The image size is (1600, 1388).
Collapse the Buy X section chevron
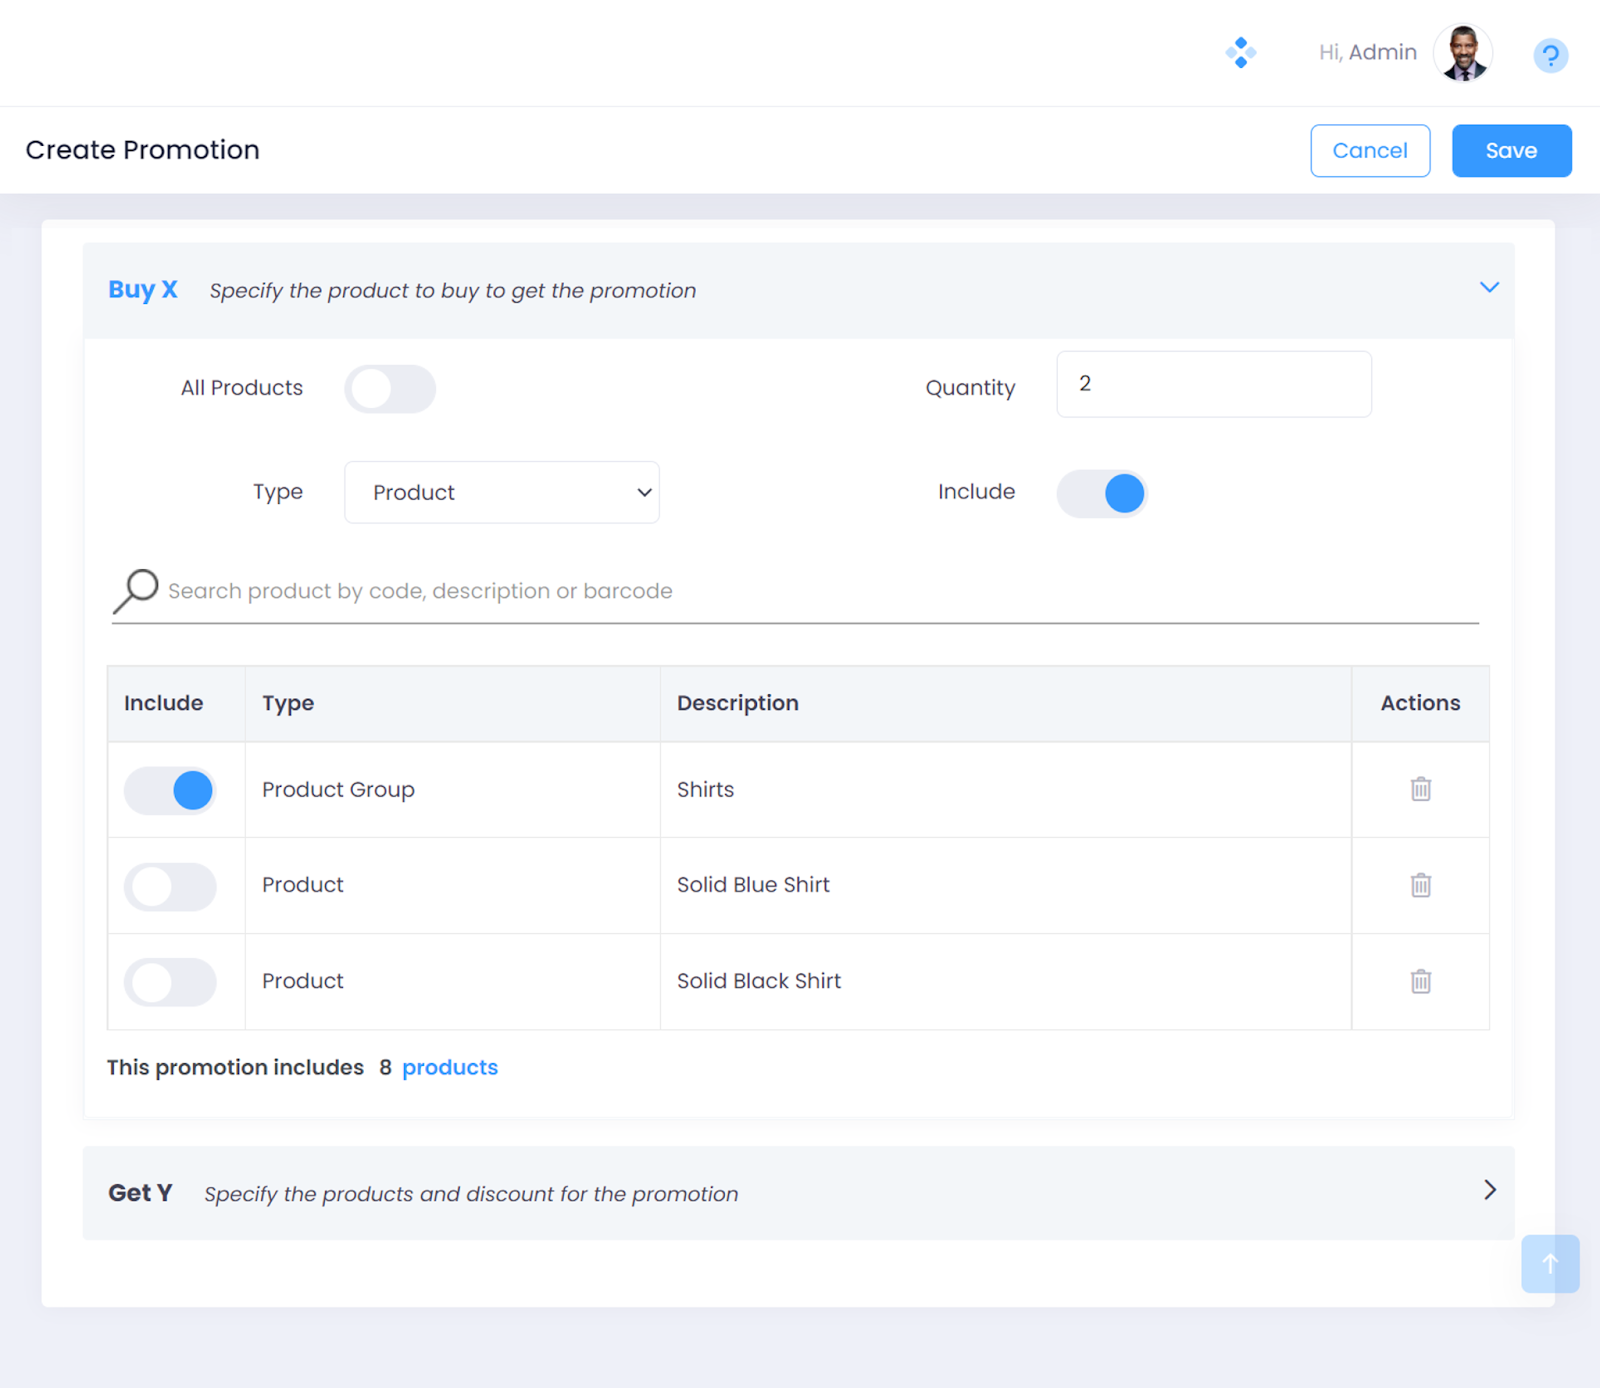coord(1489,288)
